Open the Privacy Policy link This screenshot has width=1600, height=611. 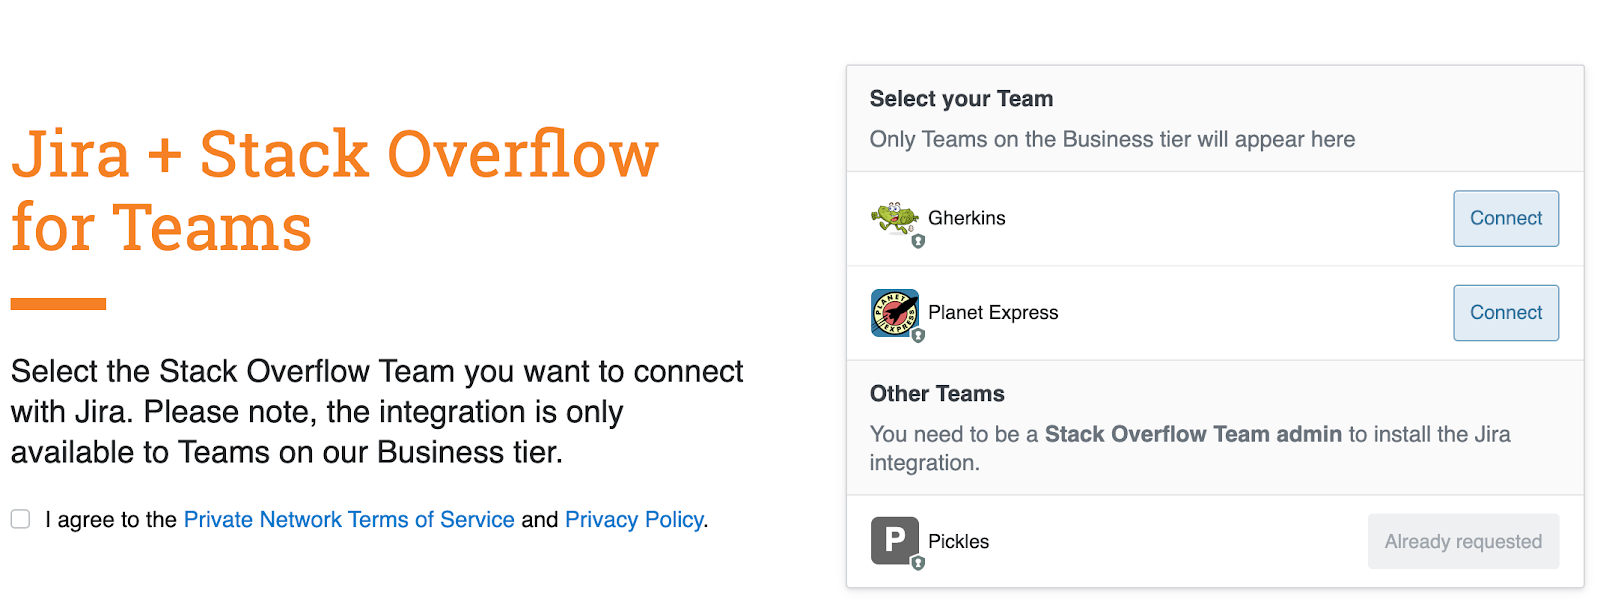coord(634,520)
